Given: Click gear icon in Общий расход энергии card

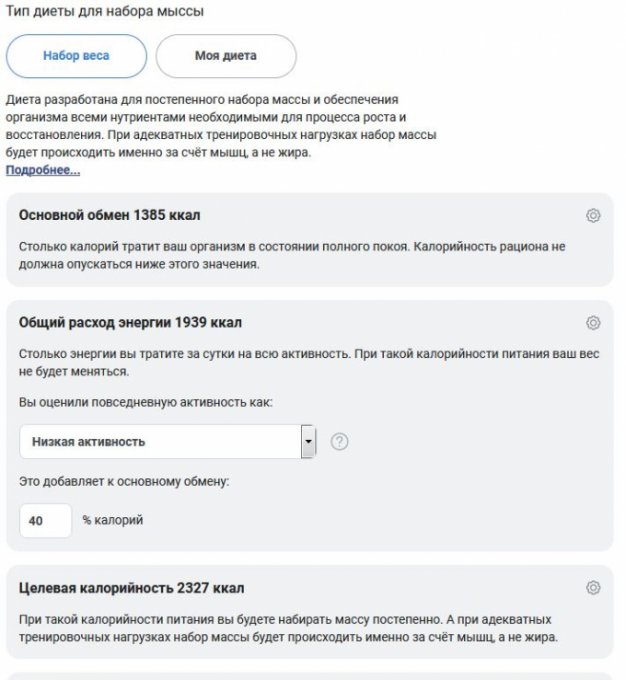Looking at the screenshot, I should tap(593, 322).
